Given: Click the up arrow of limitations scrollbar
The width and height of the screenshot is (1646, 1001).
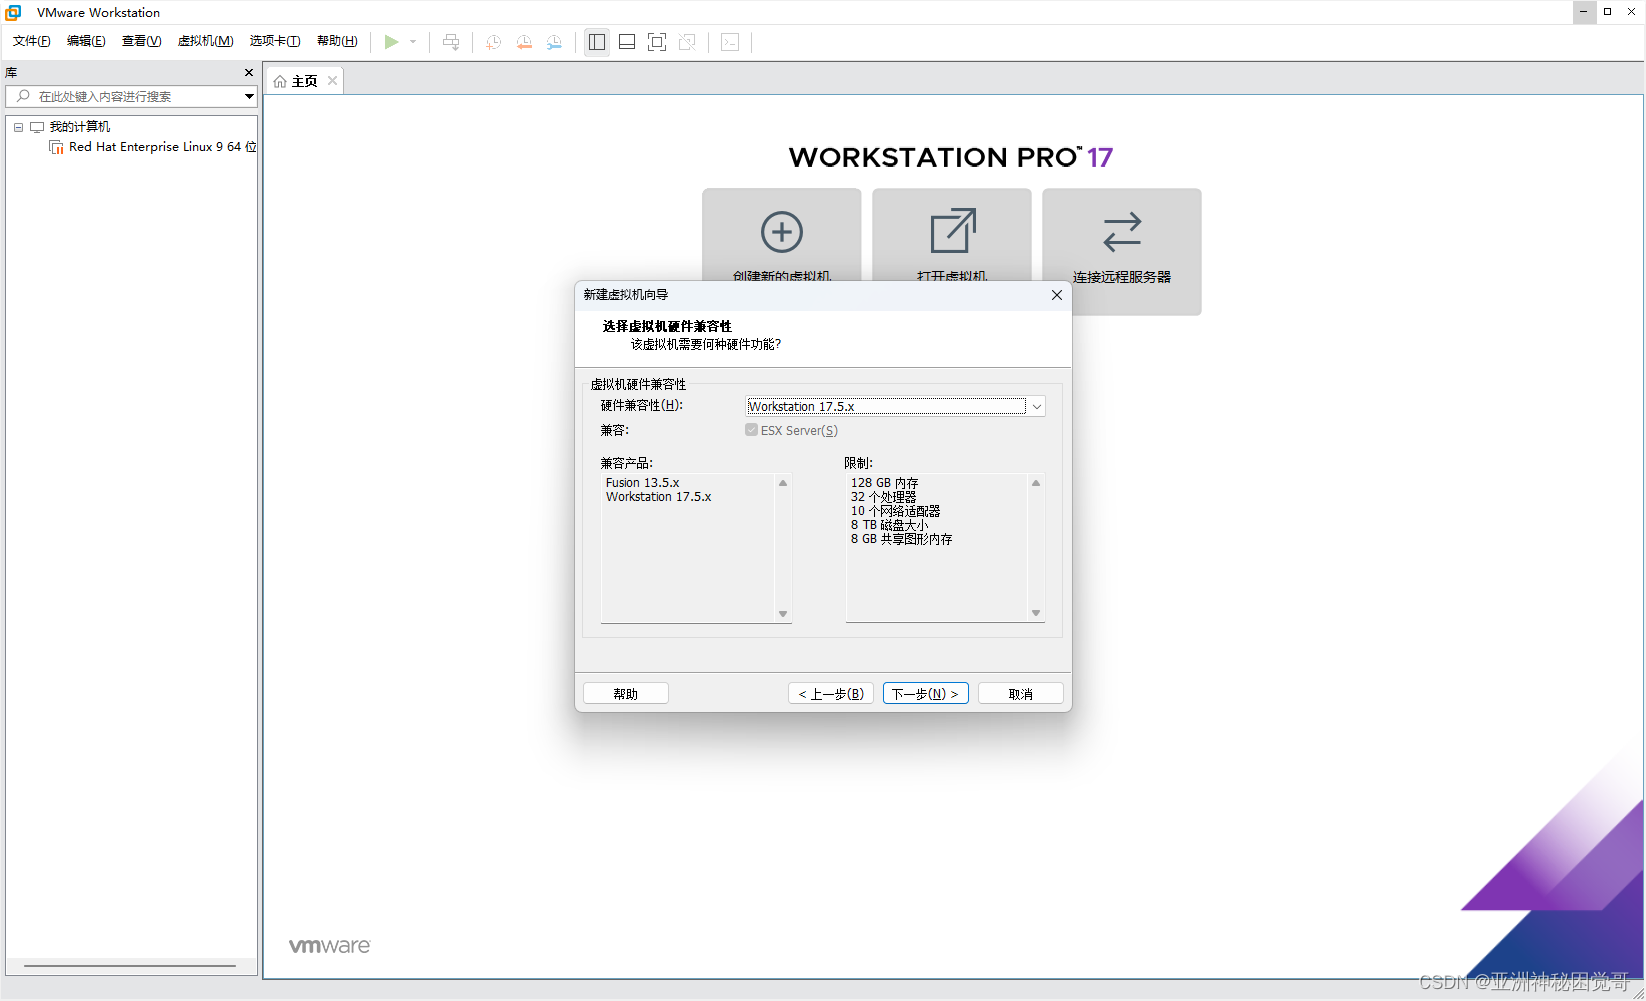Looking at the screenshot, I should pyautogui.click(x=1036, y=483).
